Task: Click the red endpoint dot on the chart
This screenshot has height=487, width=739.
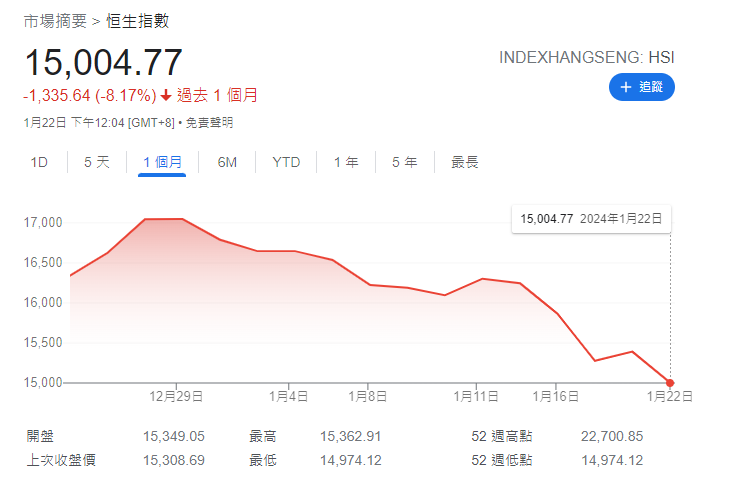Action: 670,382
